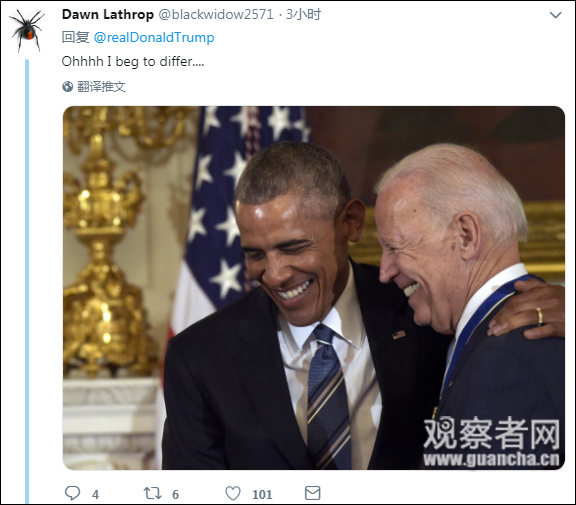Click the blue conversation thread line
This screenshot has height=505, width=576.
[x=27, y=281]
